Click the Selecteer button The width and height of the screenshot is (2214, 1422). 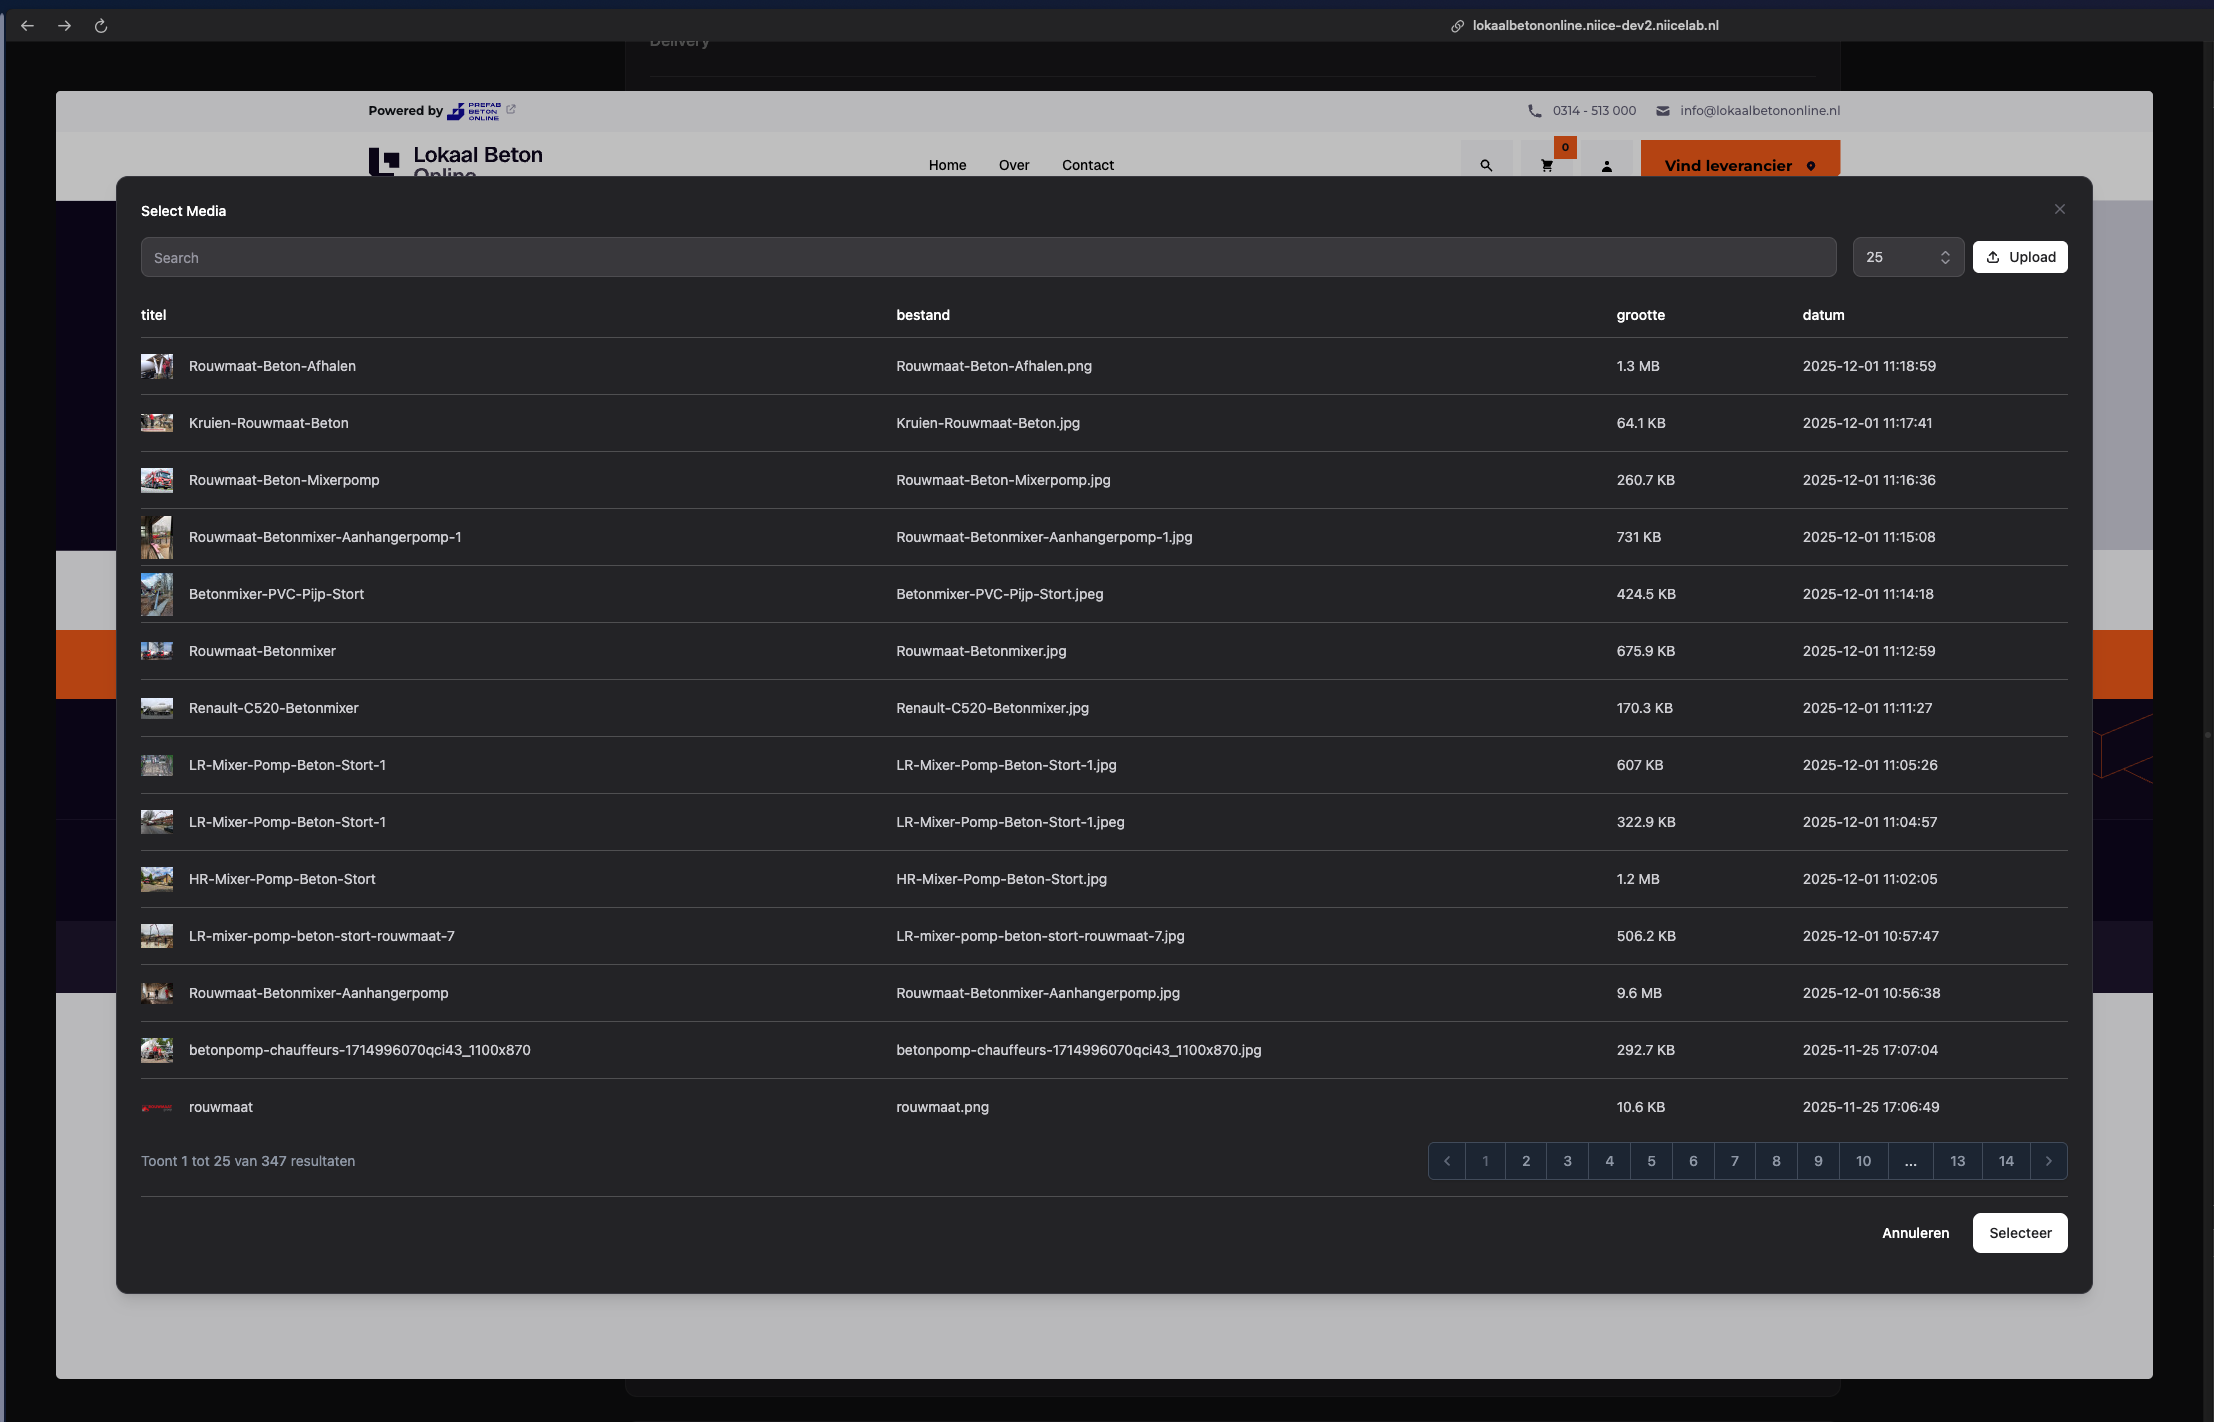[2019, 1233]
